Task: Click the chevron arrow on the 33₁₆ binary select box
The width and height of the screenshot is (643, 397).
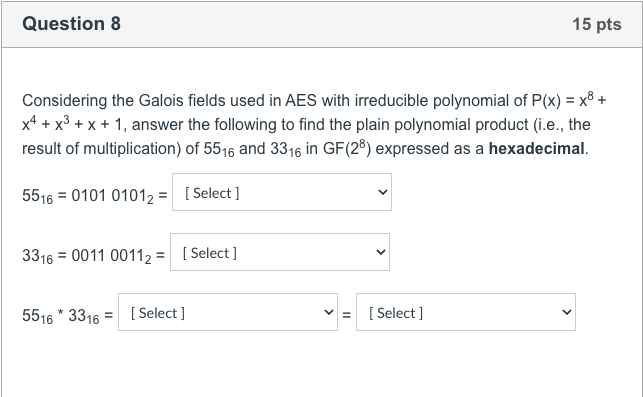Action: (381, 252)
